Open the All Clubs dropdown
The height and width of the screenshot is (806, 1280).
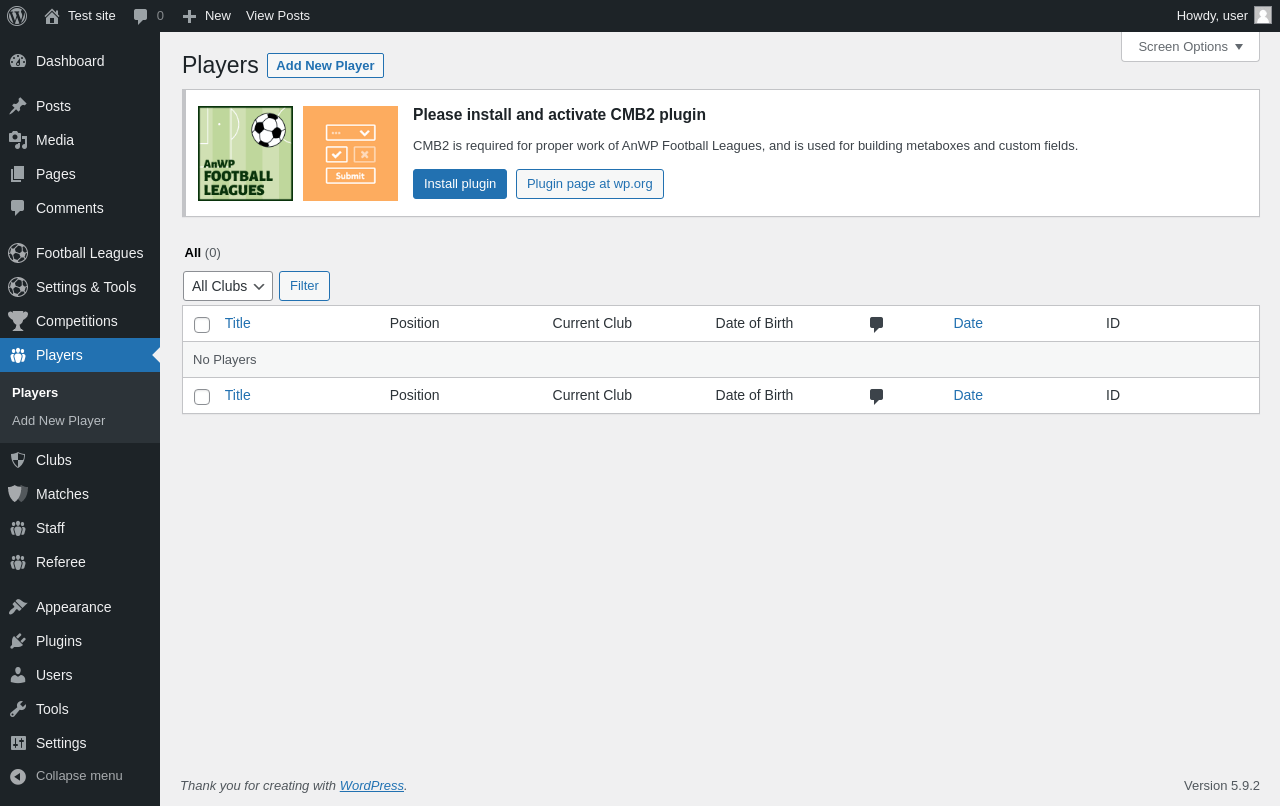pos(228,286)
